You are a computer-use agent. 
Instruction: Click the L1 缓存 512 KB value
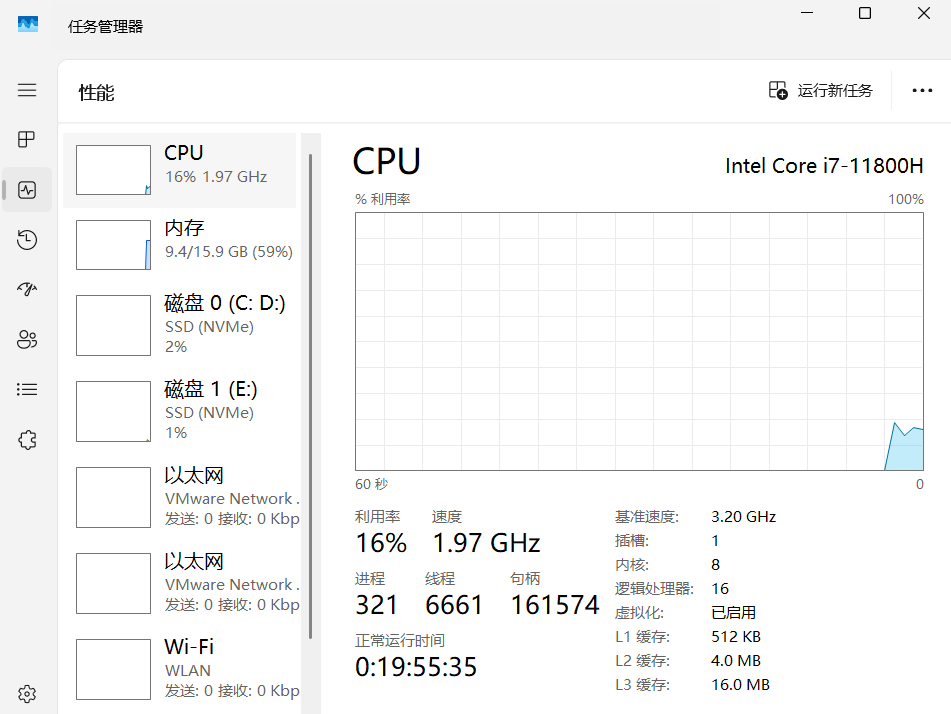coord(736,636)
